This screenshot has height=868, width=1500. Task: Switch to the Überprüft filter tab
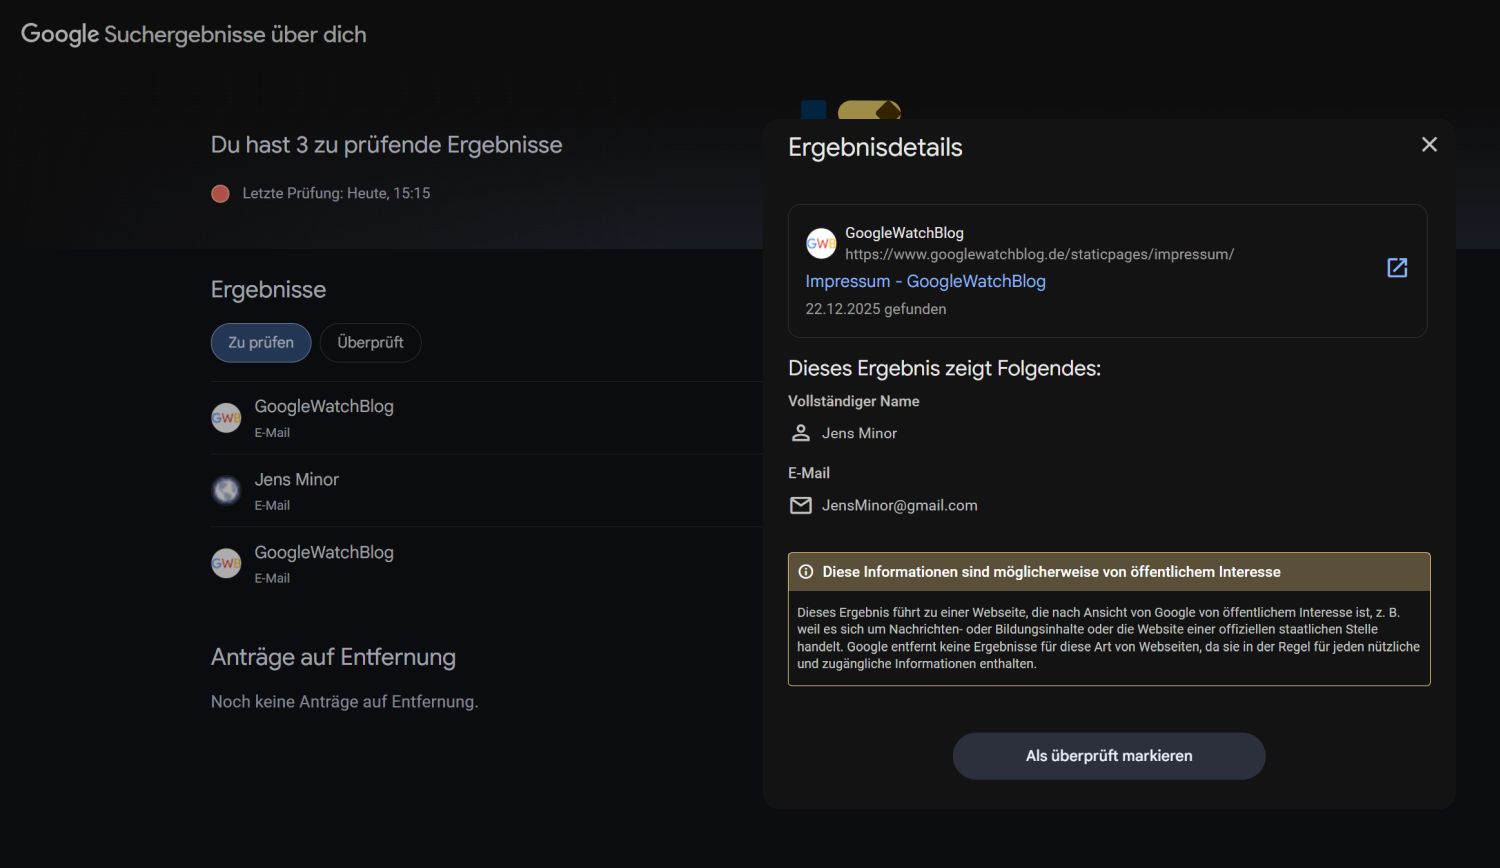pos(370,343)
